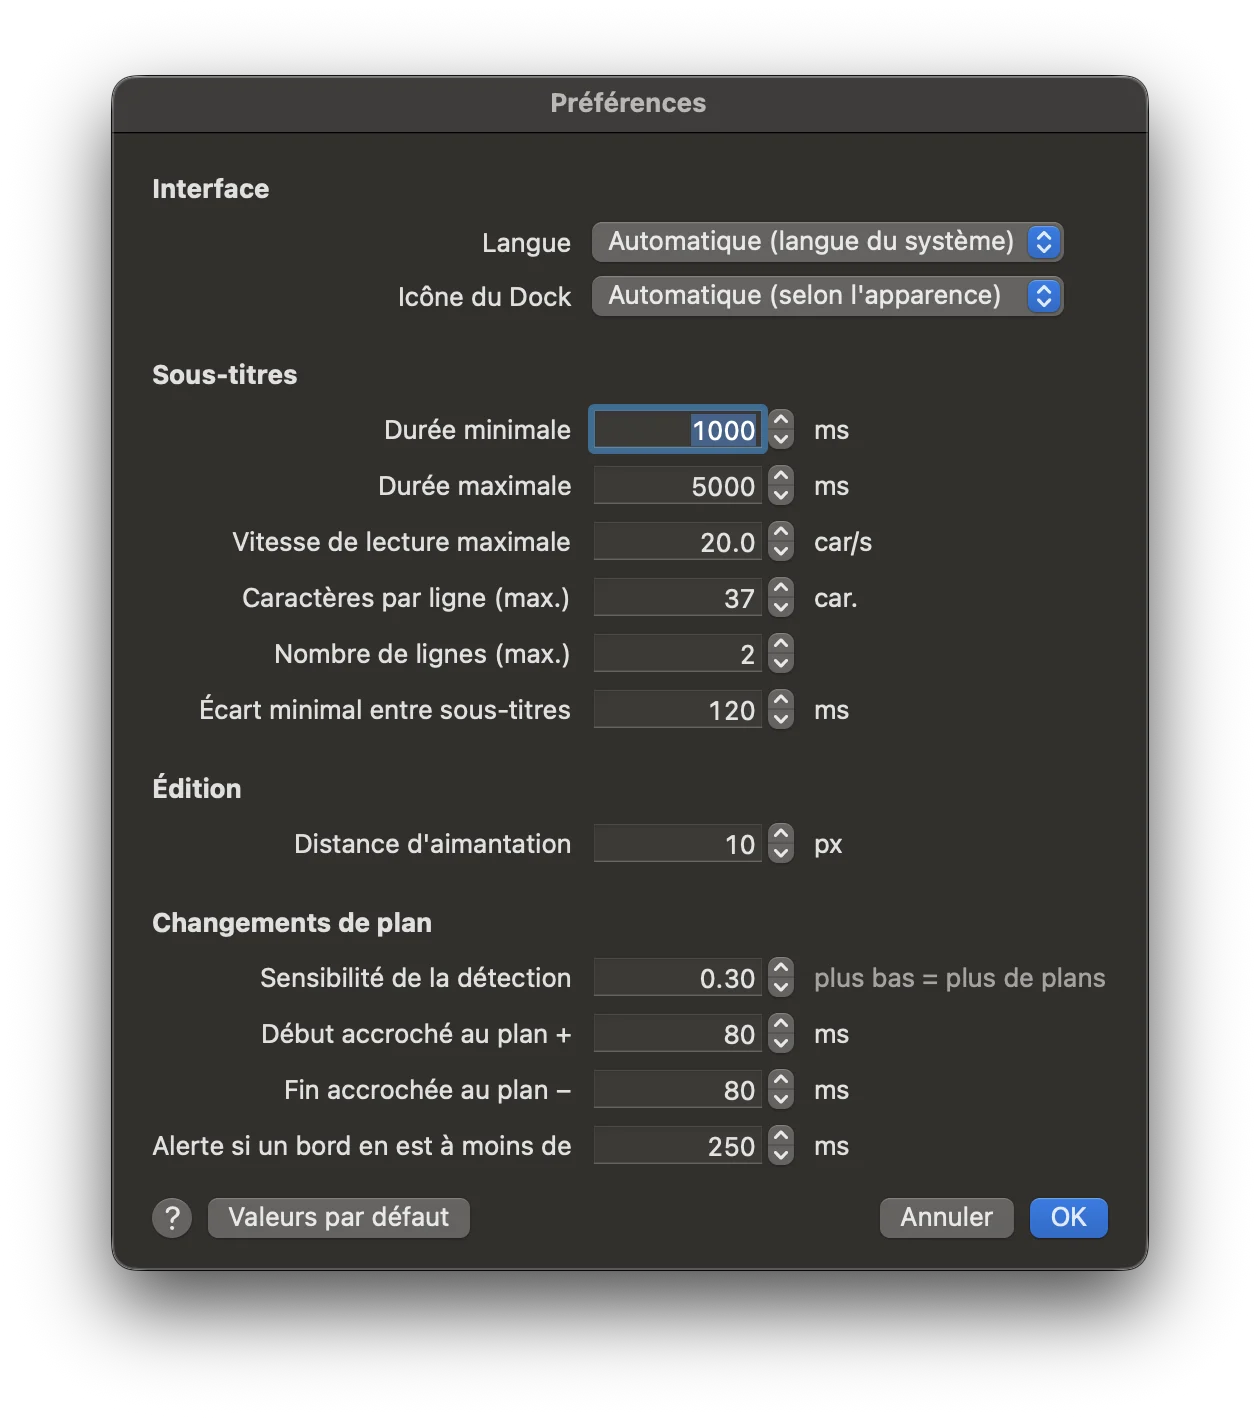This screenshot has width=1260, height=1418.
Task: Decrease Écart minimal entre sous-titres stepper
Action: (x=782, y=720)
